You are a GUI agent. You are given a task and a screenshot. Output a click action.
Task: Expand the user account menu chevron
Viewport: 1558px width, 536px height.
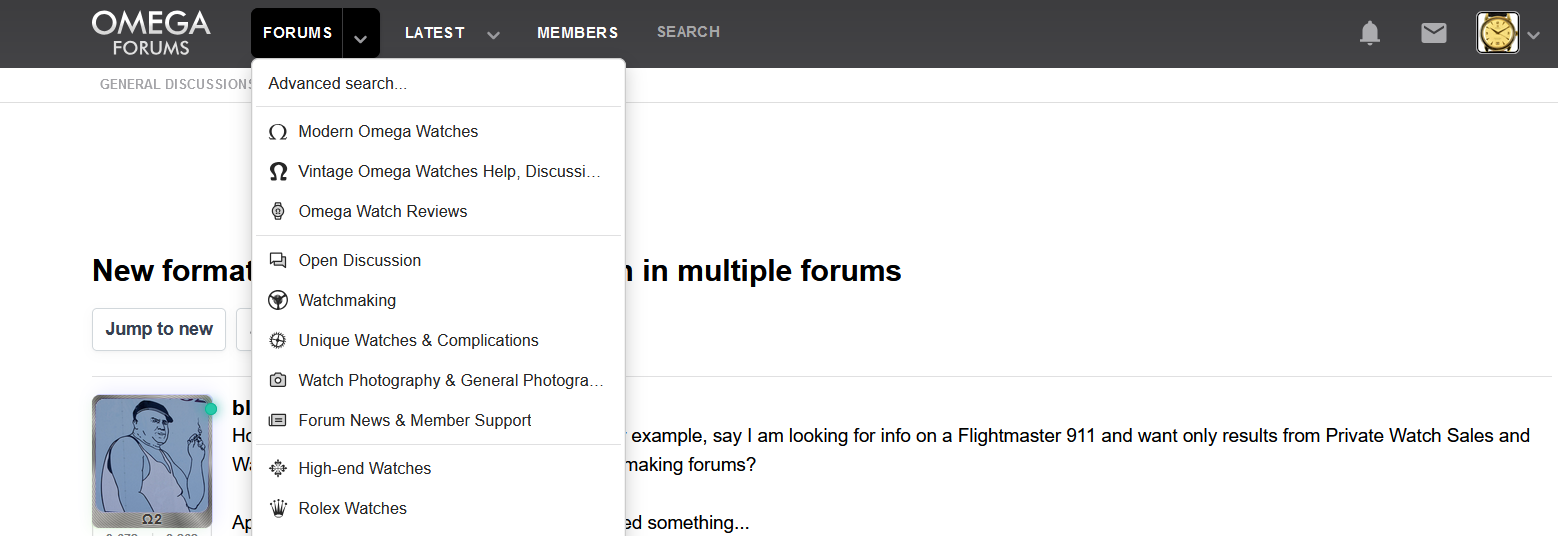click(x=1533, y=35)
